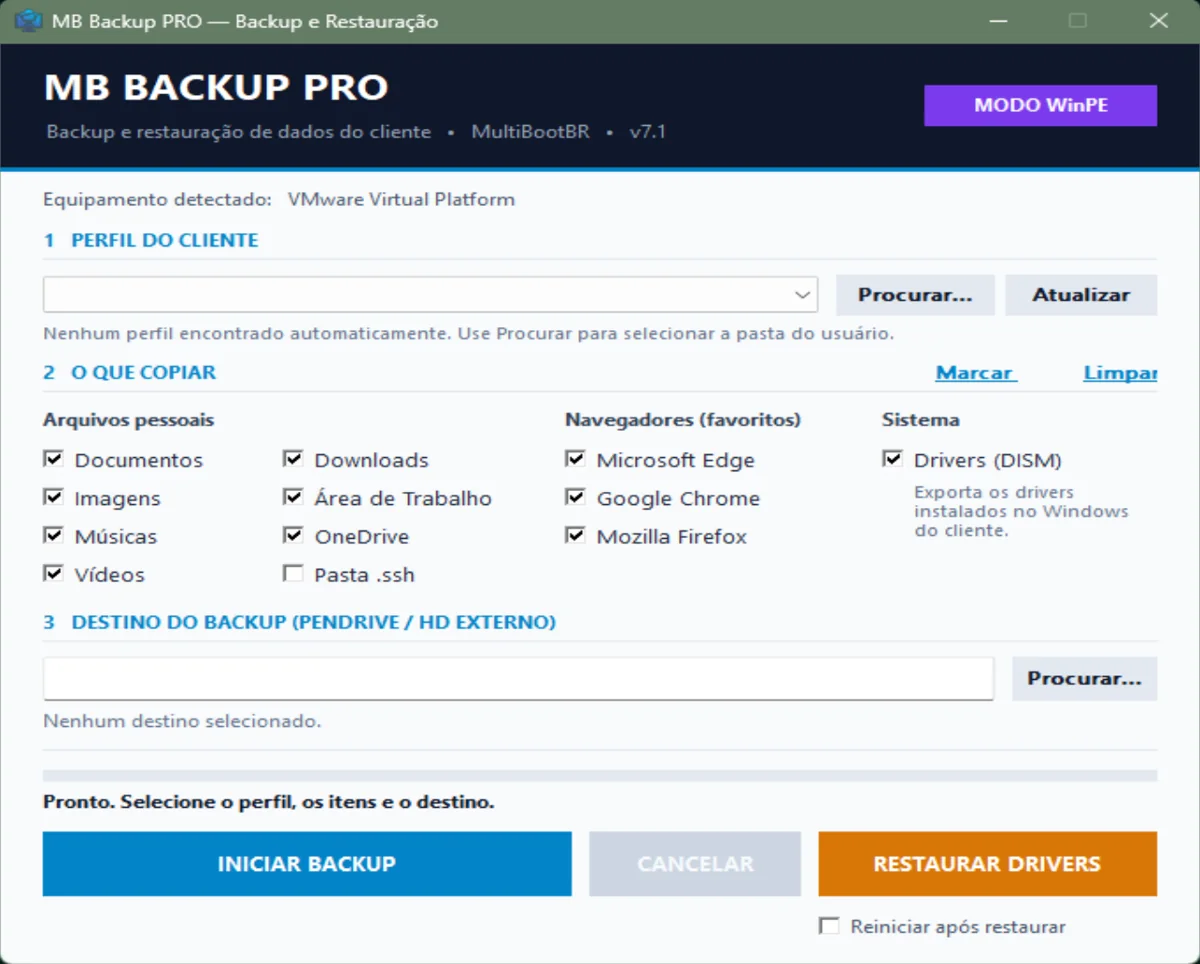Screen dimensions: 1200x964
Task: Click the 'VMware Virtual Platform' text
Action: pyautogui.click(x=401, y=199)
